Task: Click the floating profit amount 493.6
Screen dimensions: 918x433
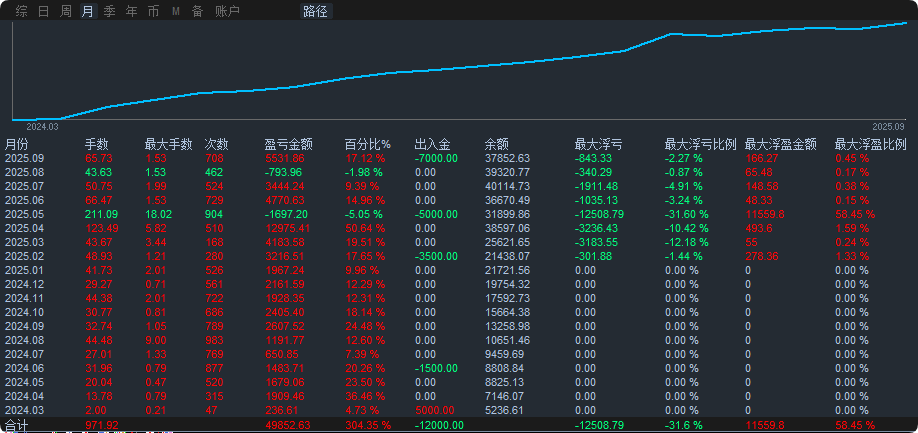Action: [x=758, y=228]
